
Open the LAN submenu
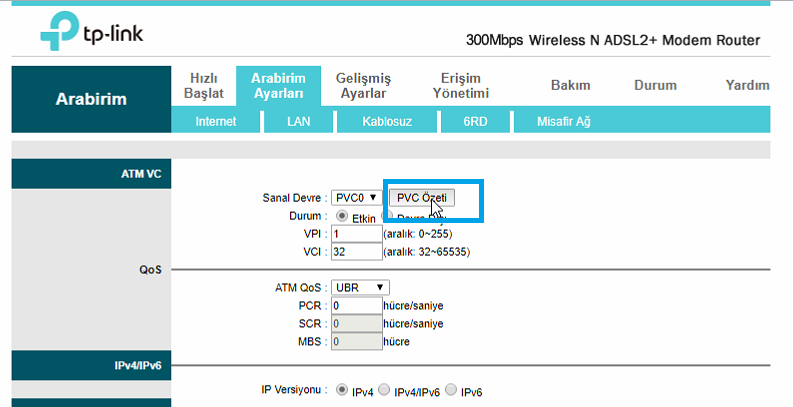click(298, 121)
